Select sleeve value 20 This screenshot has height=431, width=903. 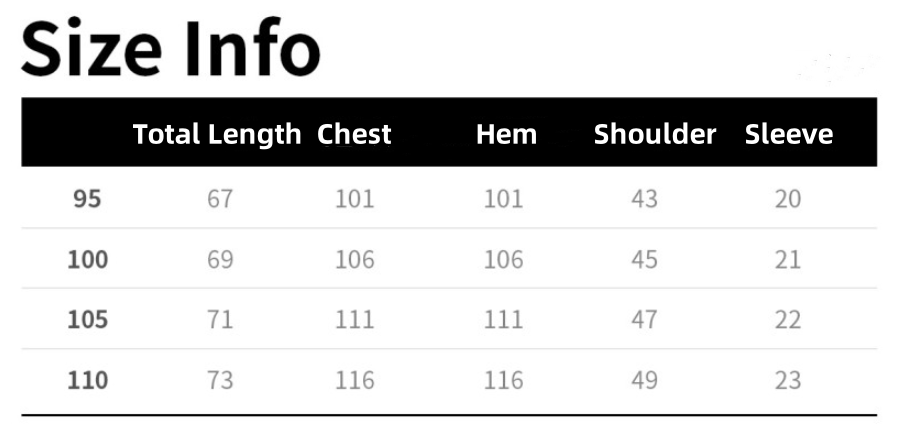pos(788,199)
